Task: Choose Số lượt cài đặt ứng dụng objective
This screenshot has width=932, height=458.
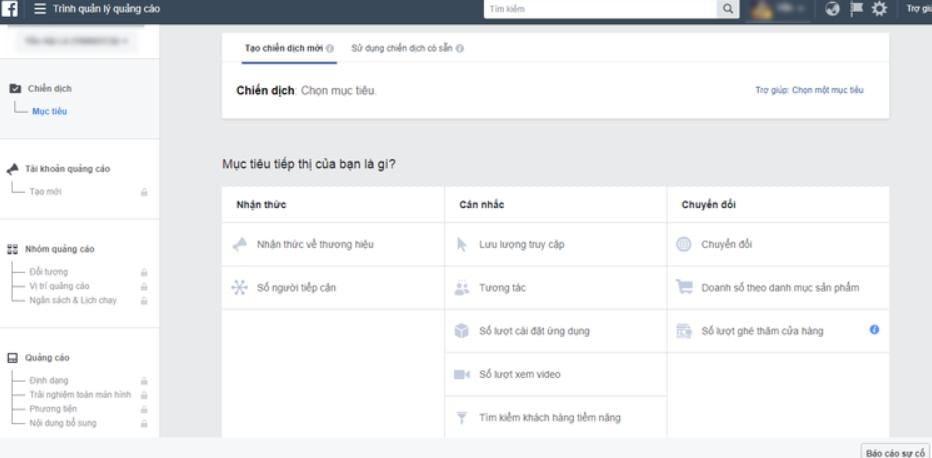Action: coord(556,331)
